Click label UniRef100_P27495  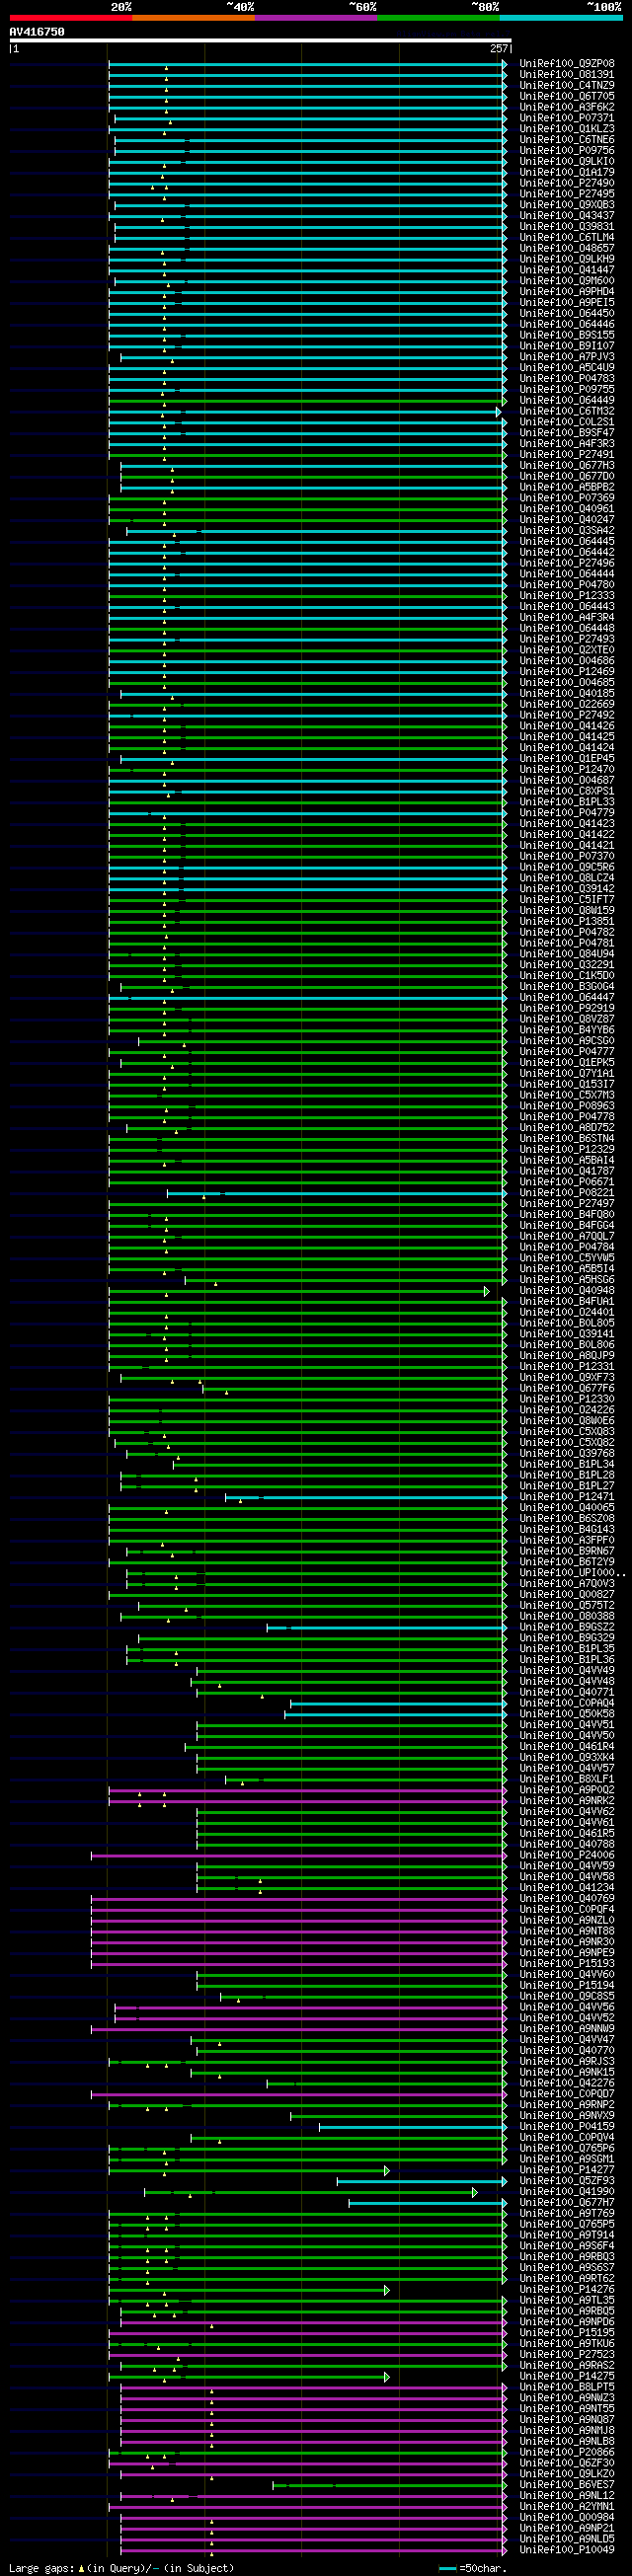click(567, 194)
